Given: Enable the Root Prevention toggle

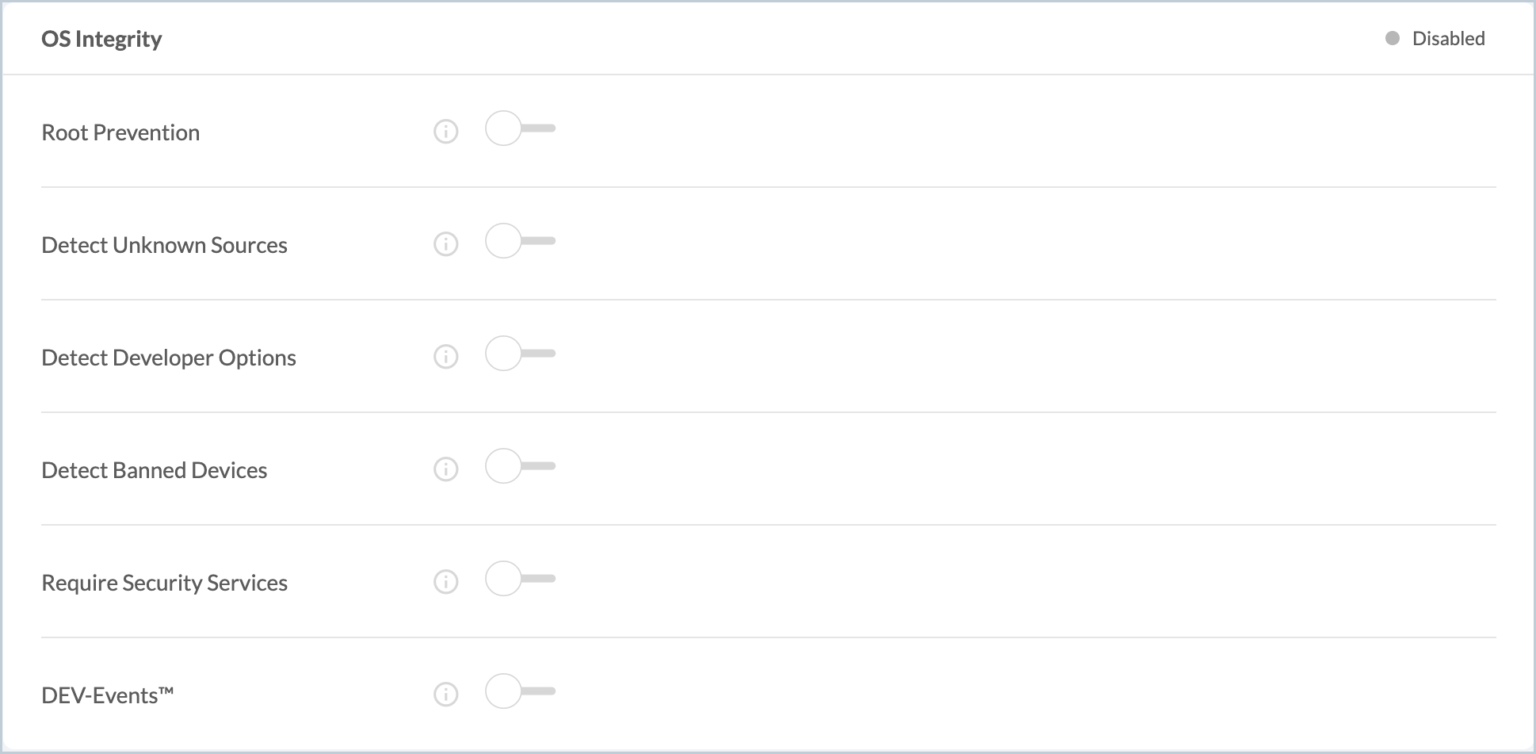Looking at the screenshot, I should 518,129.
